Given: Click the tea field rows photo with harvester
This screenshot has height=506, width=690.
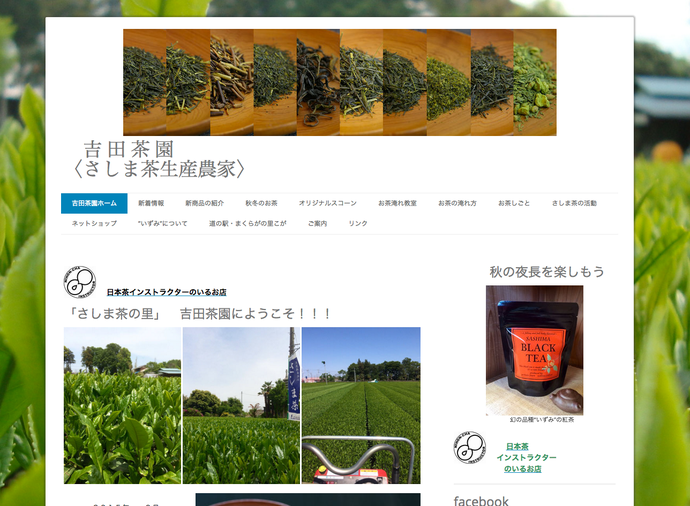Looking at the screenshot, I should point(361,405).
